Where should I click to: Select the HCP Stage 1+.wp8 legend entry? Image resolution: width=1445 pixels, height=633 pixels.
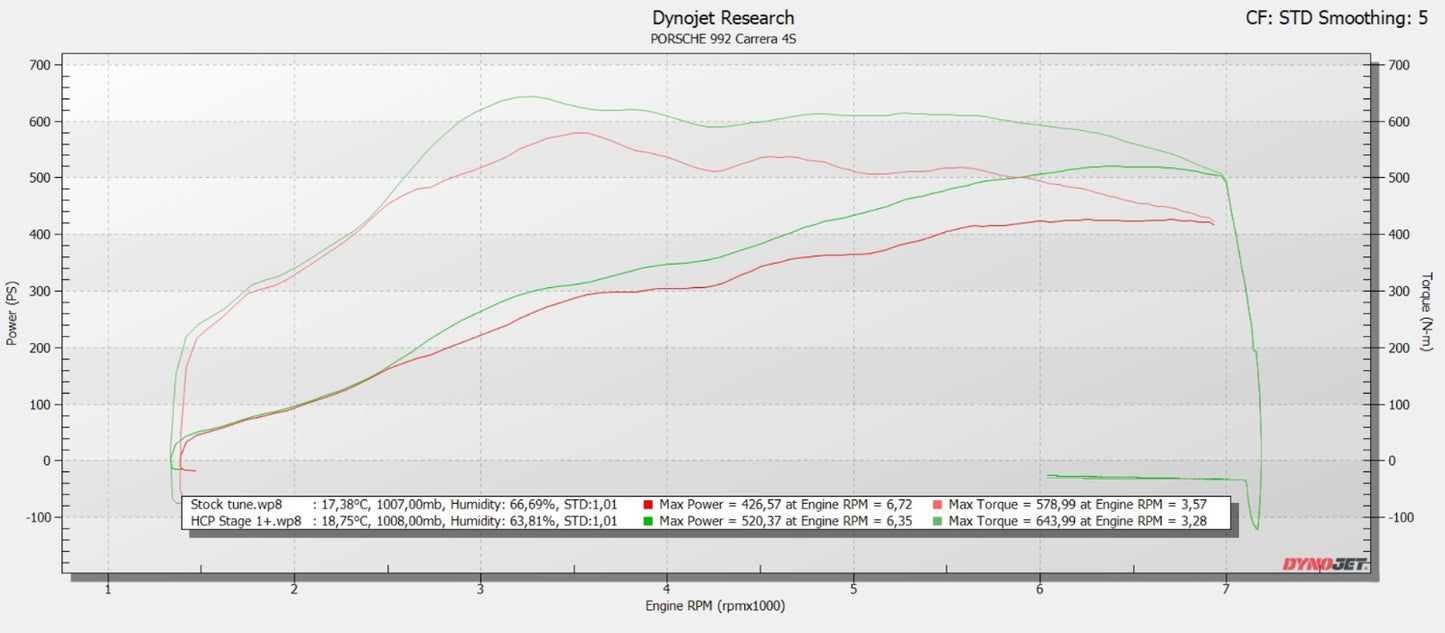click(x=245, y=521)
